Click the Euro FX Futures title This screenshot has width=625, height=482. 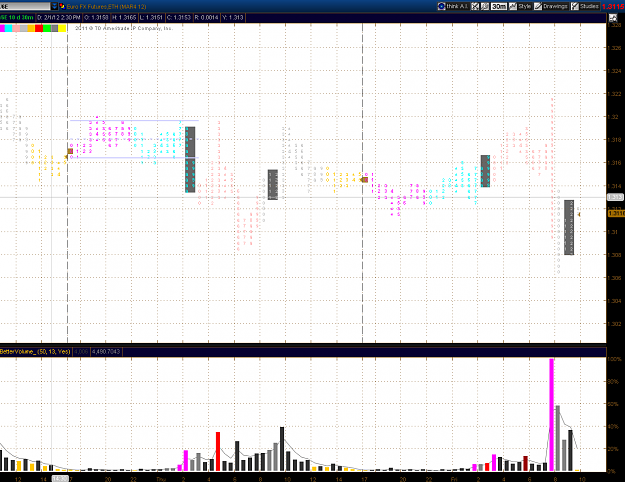pyautogui.click(x=106, y=7)
